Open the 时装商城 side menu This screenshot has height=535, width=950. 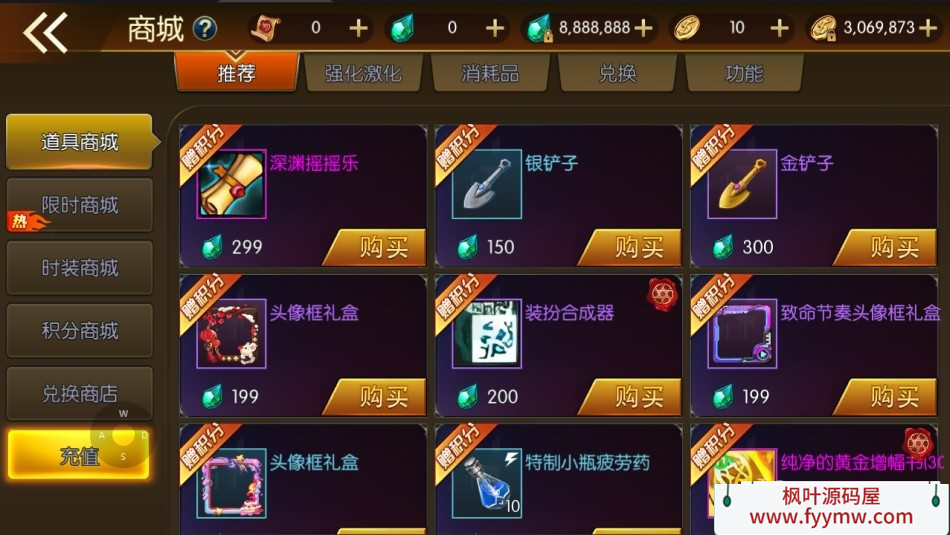pyautogui.click(x=79, y=268)
